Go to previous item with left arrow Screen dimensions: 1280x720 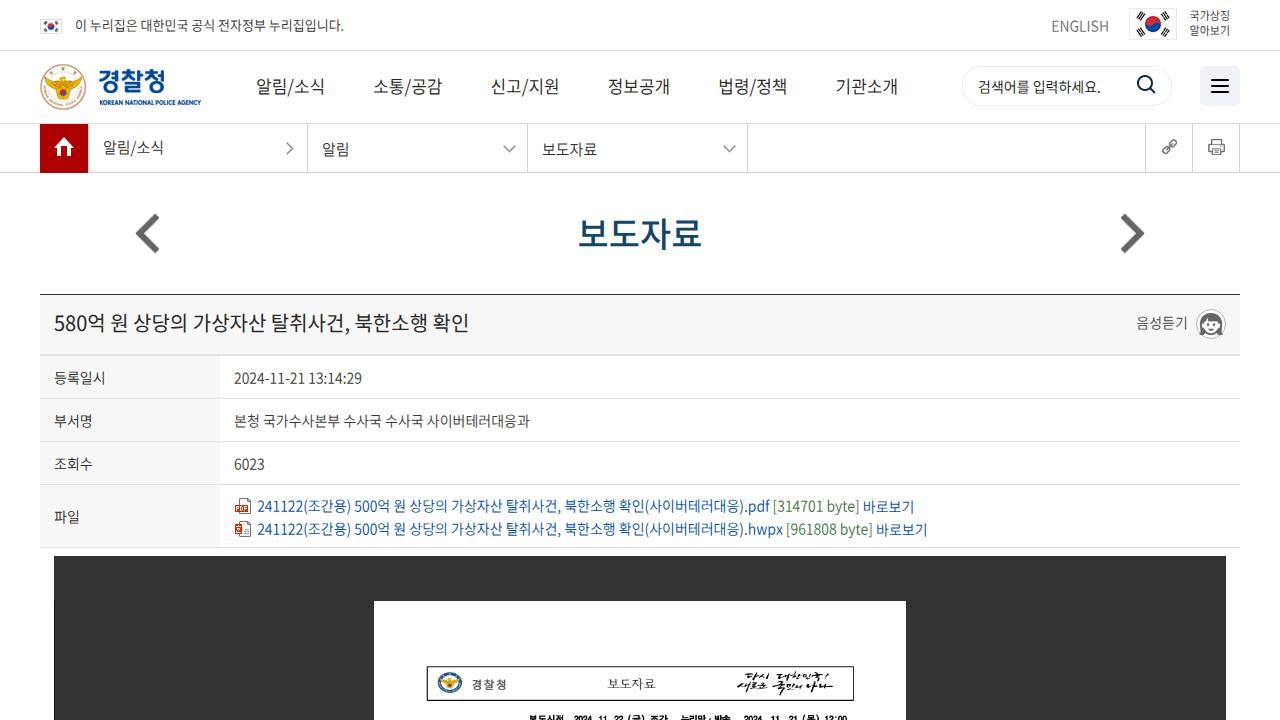(148, 234)
